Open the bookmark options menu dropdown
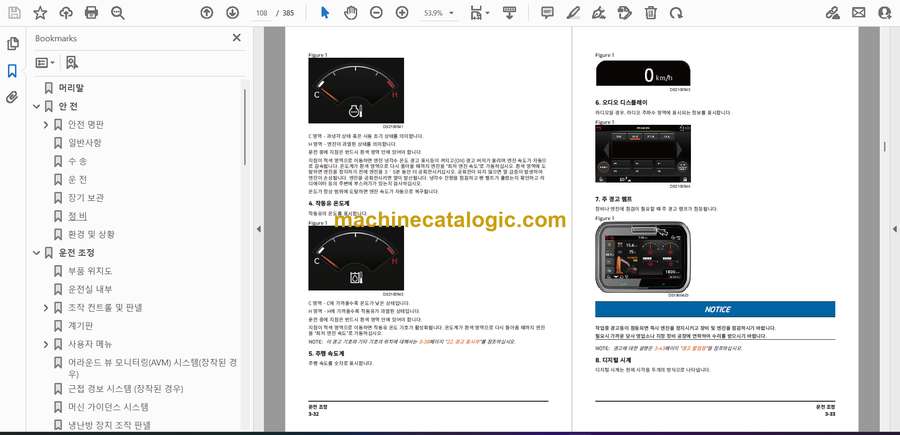This screenshot has height=435, width=900. point(45,63)
